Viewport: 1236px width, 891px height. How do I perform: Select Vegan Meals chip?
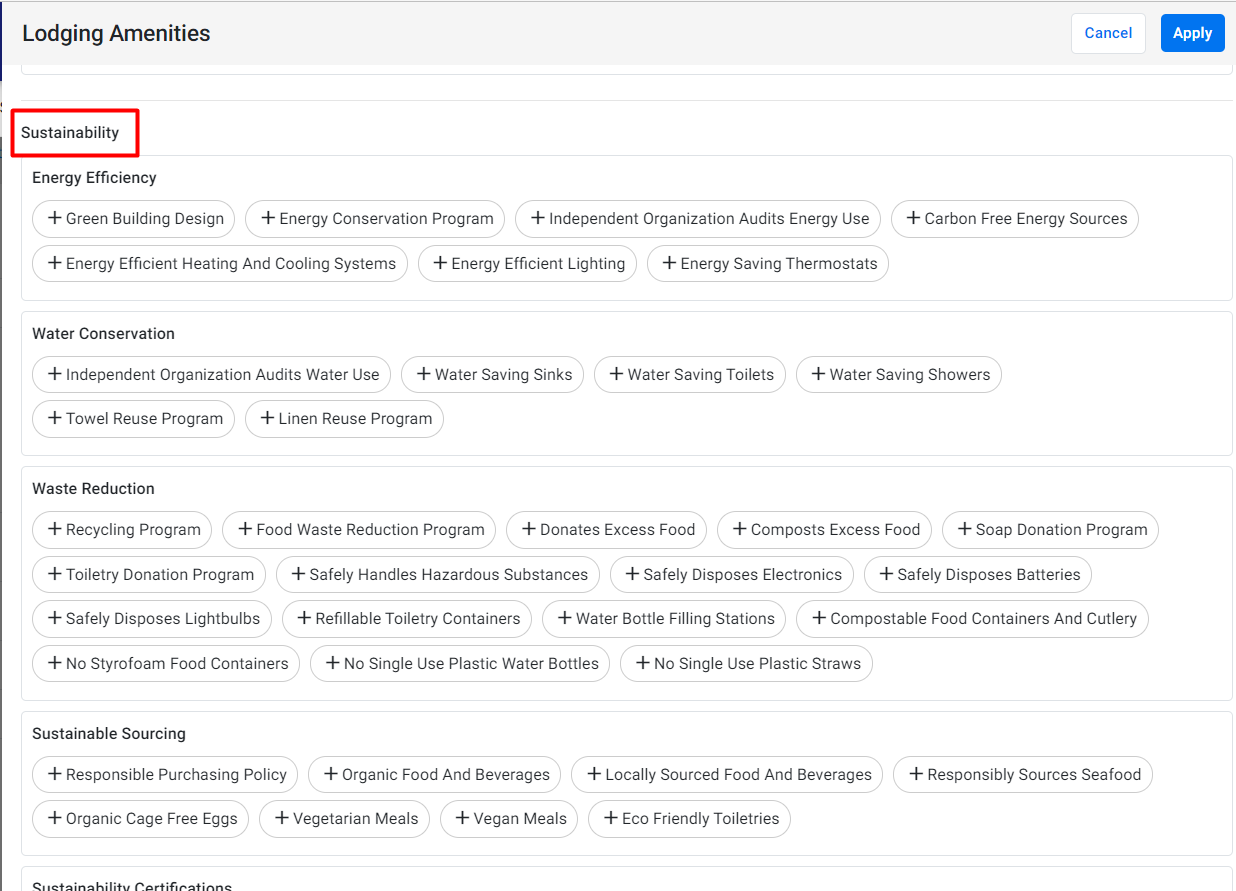point(509,819)
